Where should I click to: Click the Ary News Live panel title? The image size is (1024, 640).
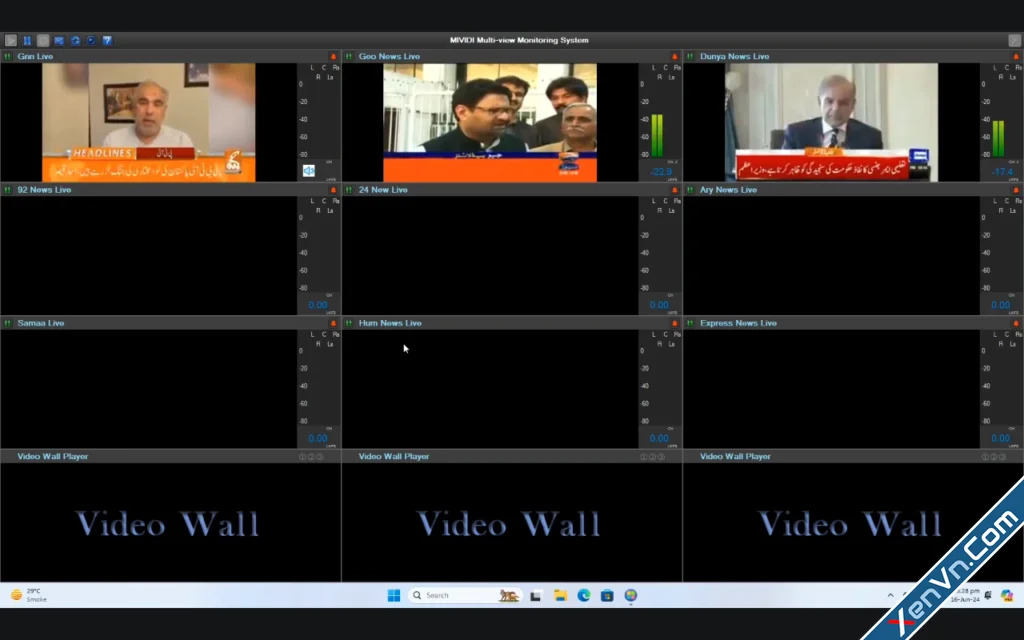(729, 190)
